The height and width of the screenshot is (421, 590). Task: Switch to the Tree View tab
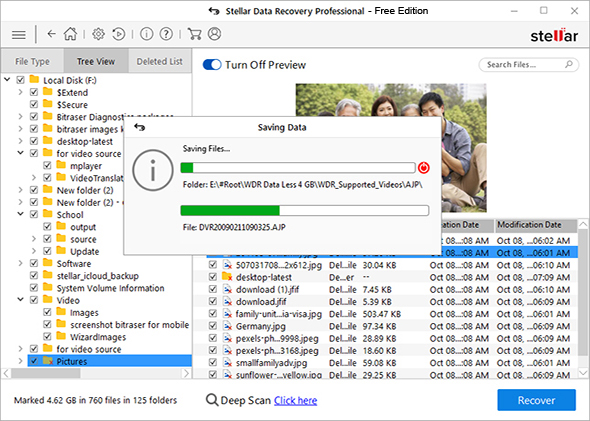(96, 61)
